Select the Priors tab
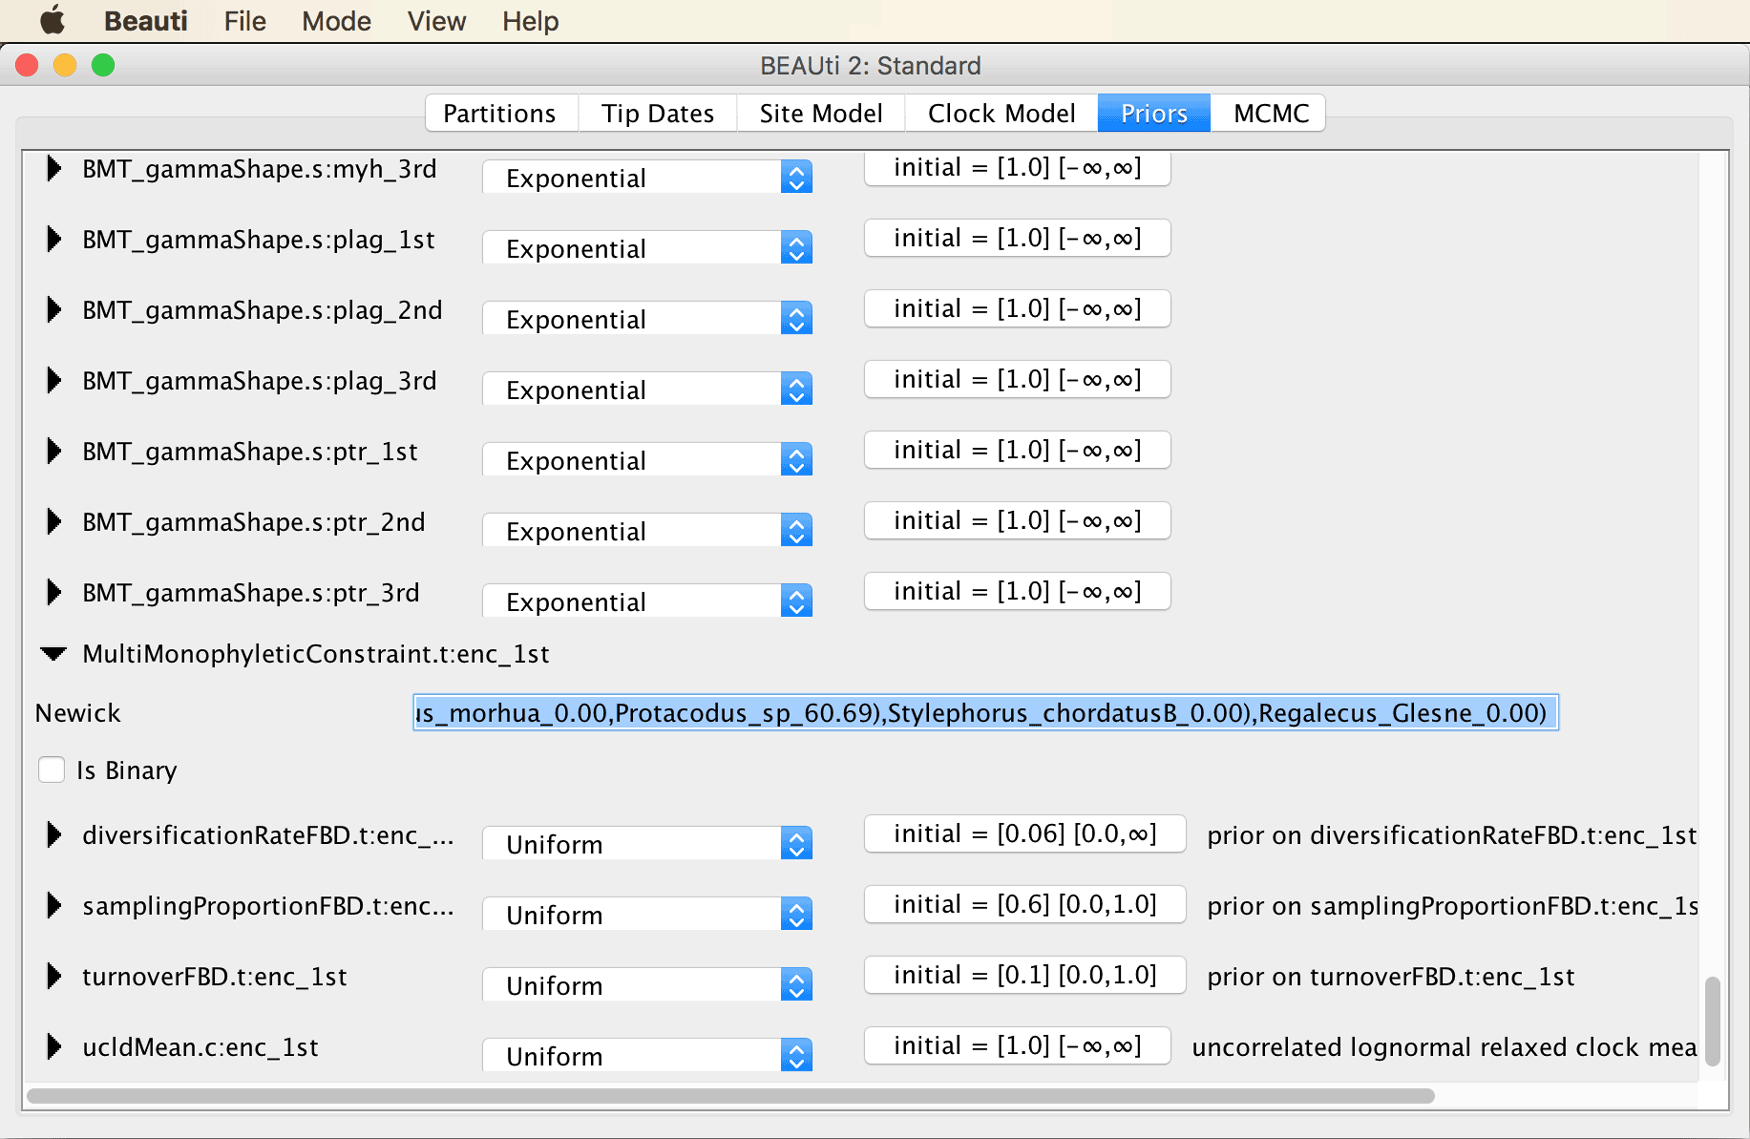This screenshot has width=1750, height=1139. point(1154,113)
